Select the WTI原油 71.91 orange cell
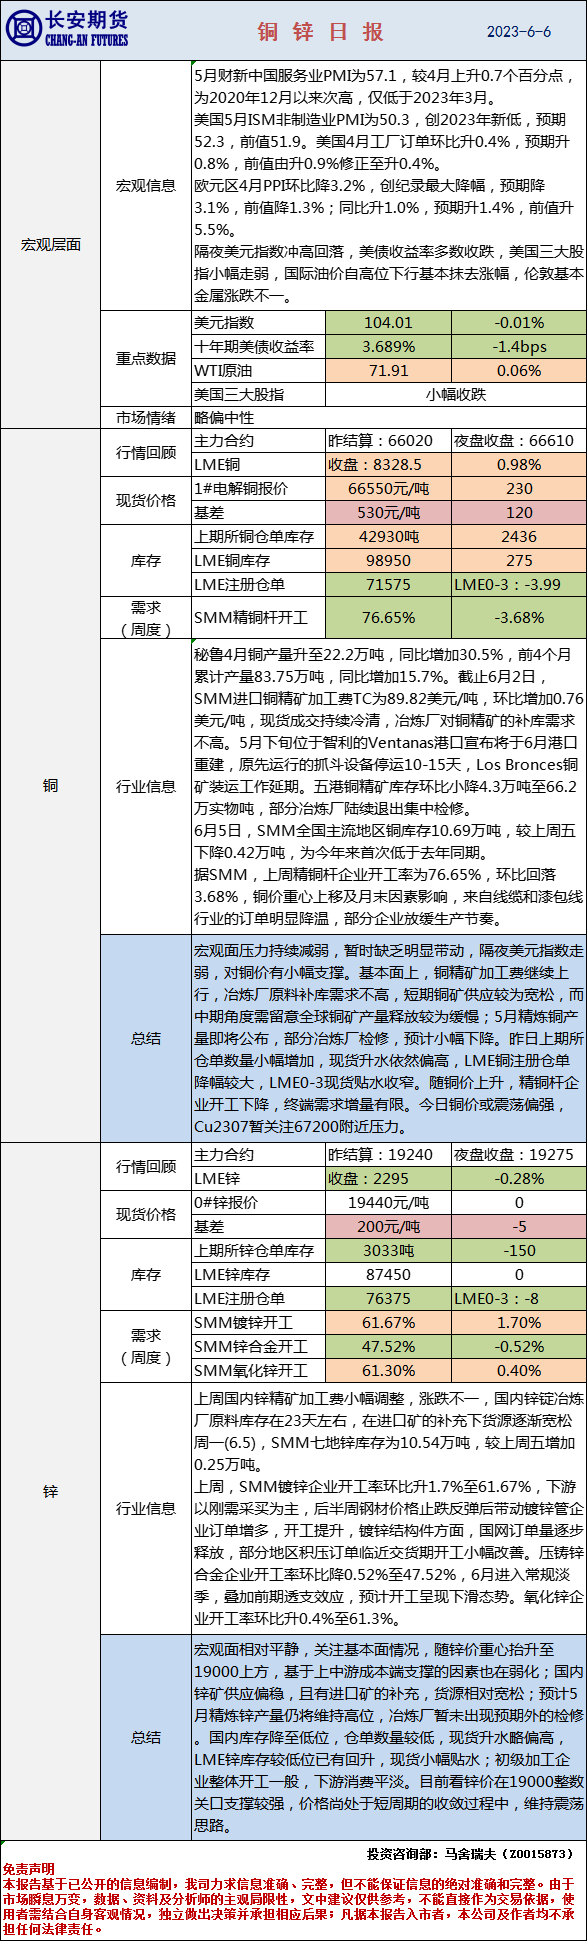Screen dimensions: 587x1941 pos(388,371)
